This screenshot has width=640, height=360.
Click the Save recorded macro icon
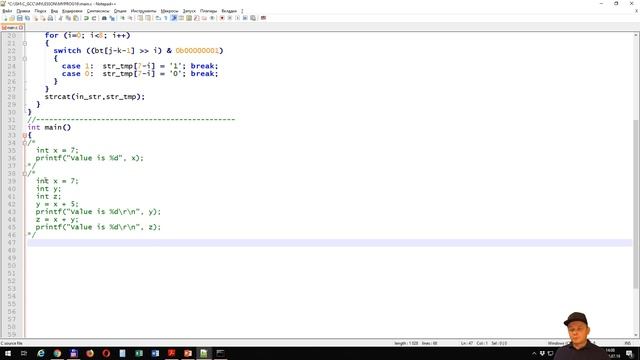click(x=253, y=18)
